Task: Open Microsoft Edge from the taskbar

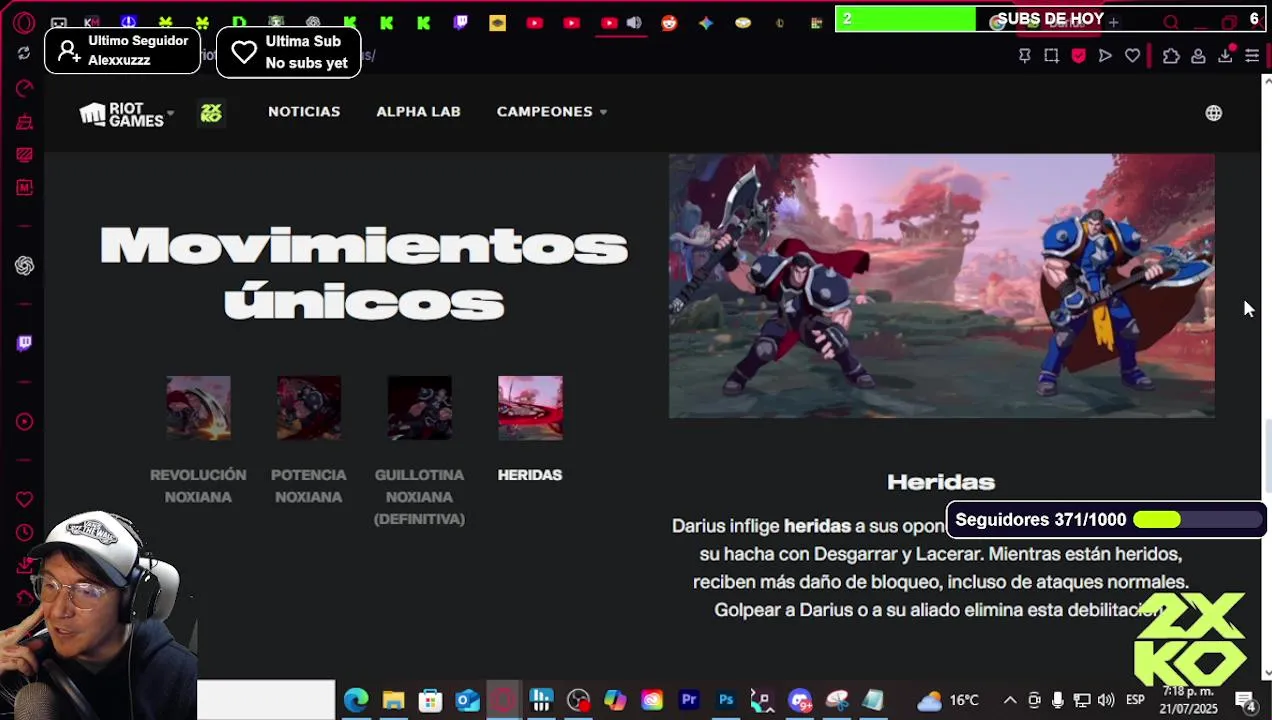Action: pos(356,700)
